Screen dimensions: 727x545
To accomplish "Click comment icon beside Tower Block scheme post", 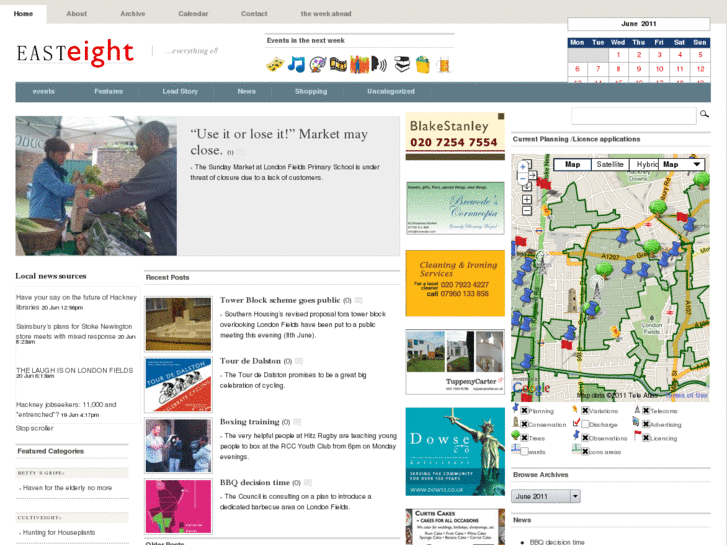I will coord(358,301).
